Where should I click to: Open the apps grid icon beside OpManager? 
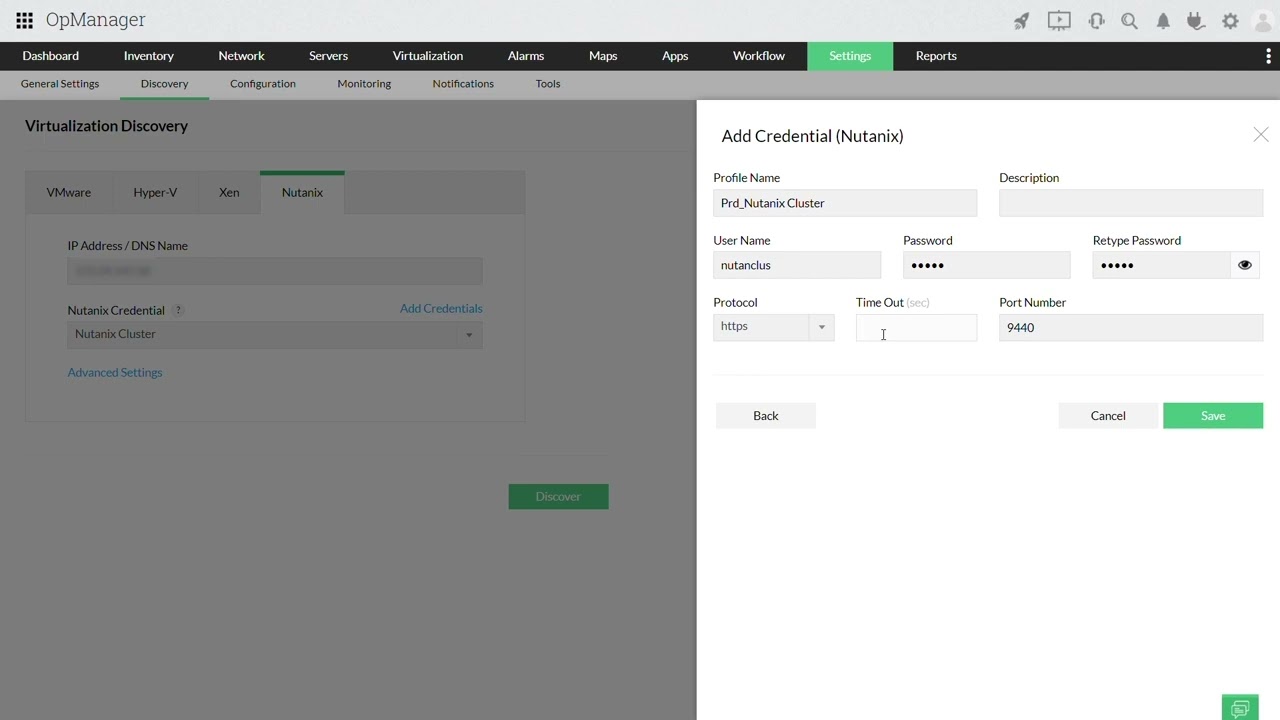25,20
